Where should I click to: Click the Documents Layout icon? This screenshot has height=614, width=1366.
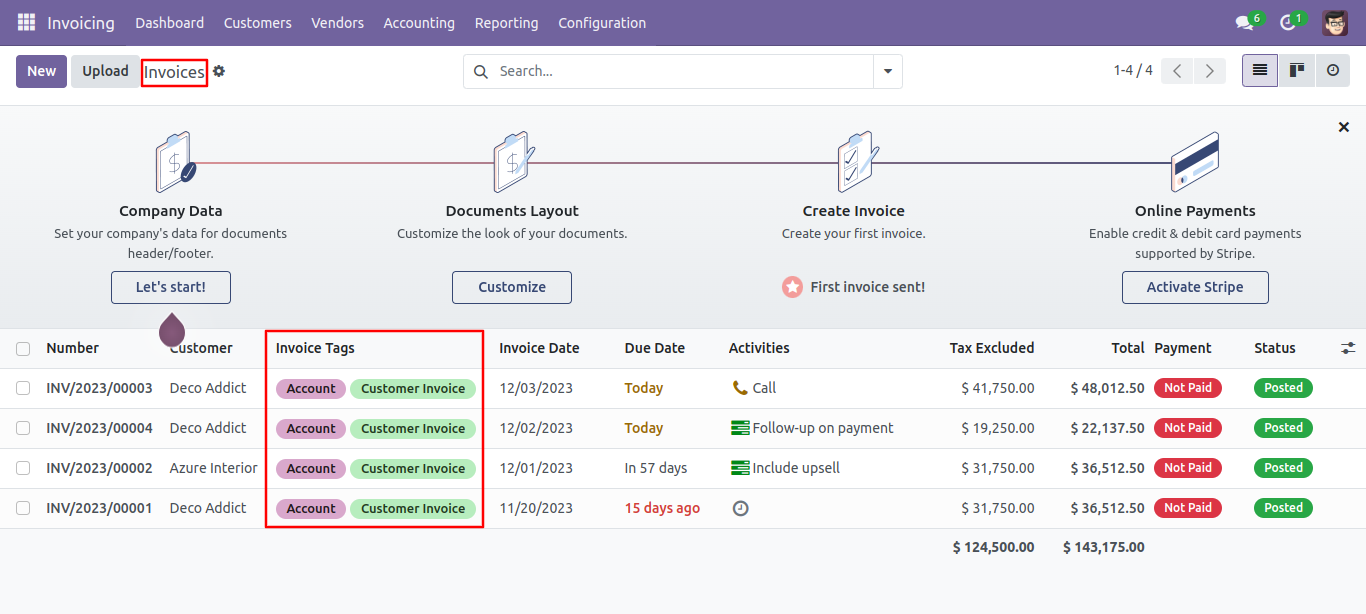(514, 162)
